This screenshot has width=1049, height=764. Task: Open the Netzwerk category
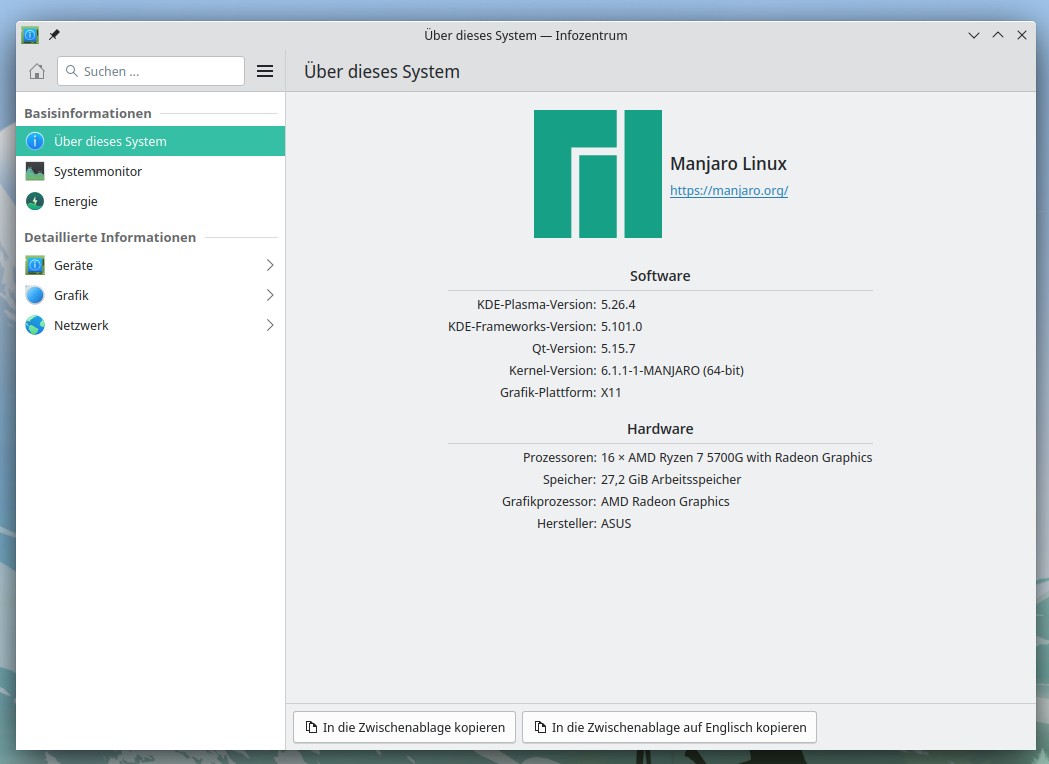click(151, 325)
